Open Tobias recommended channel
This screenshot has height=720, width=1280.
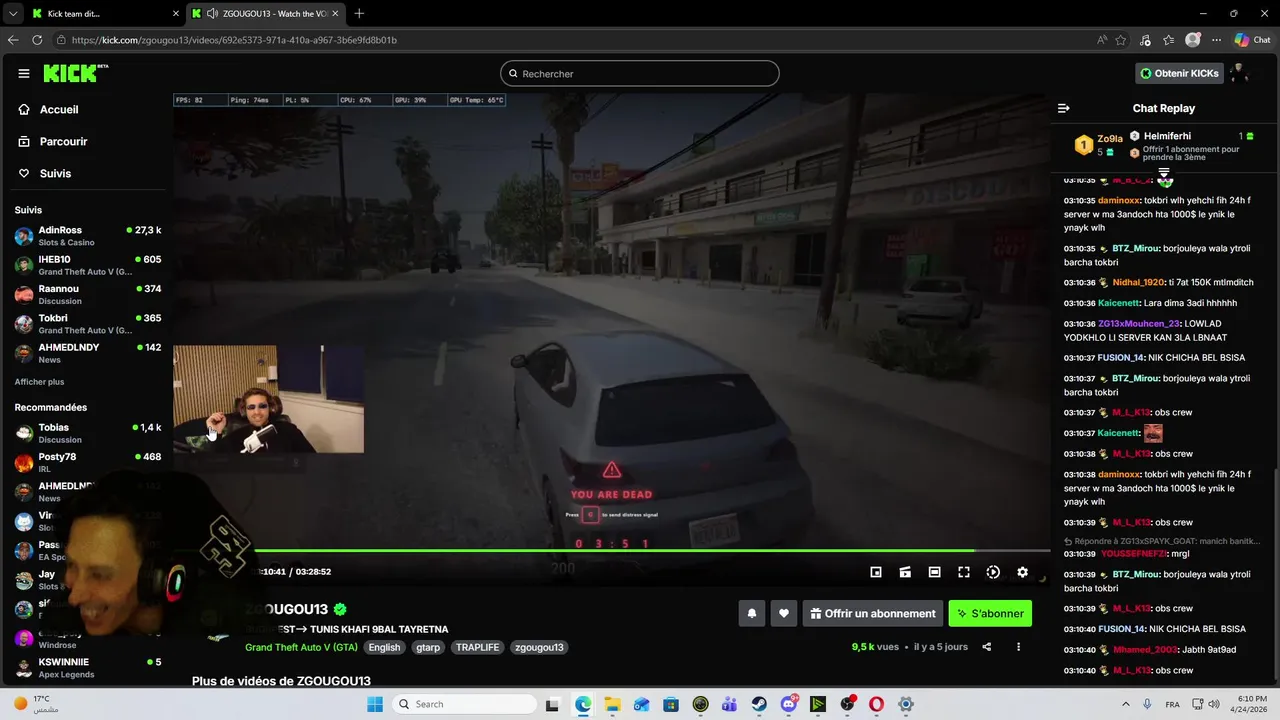coord(87,433)
